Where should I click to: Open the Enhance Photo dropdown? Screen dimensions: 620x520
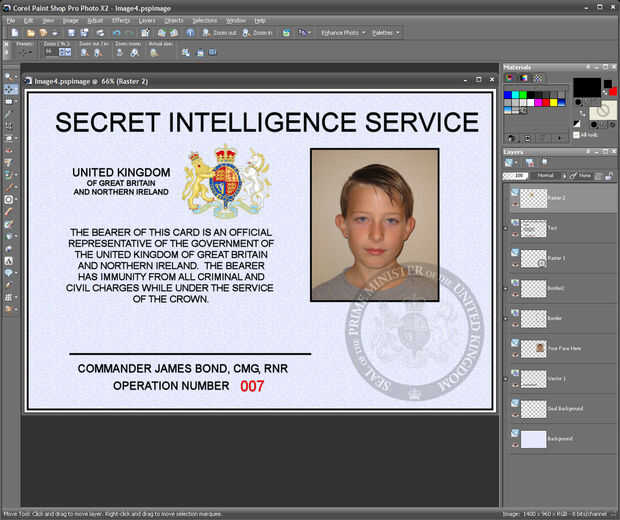coord(342,33)
